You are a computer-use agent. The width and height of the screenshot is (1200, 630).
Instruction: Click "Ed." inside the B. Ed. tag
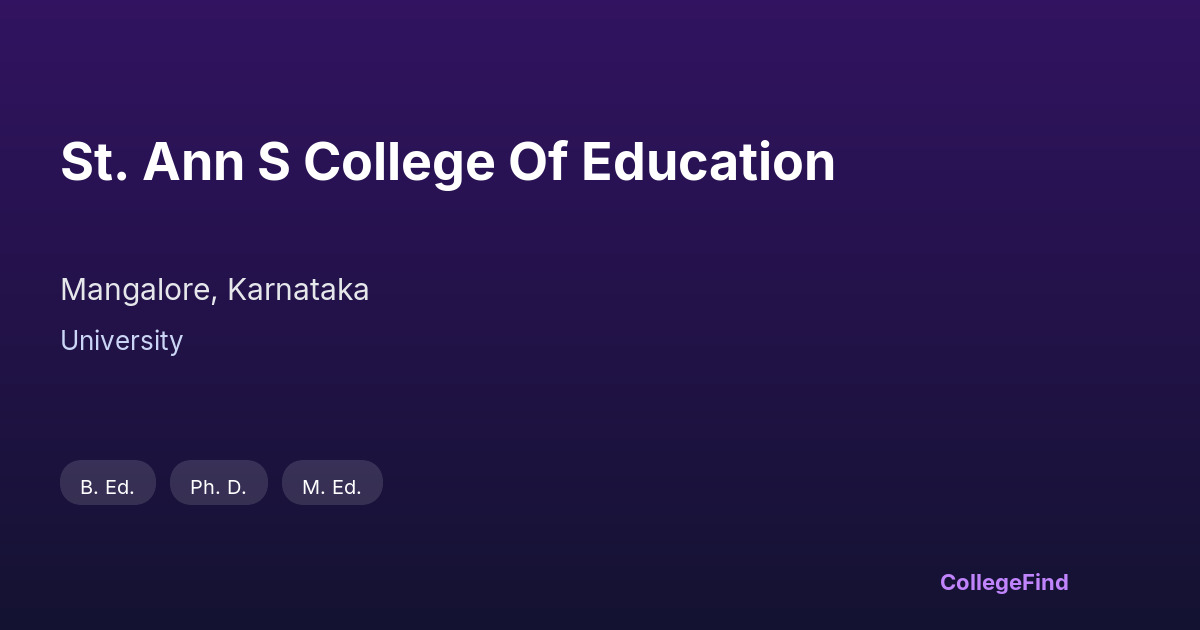click(119, 488)
